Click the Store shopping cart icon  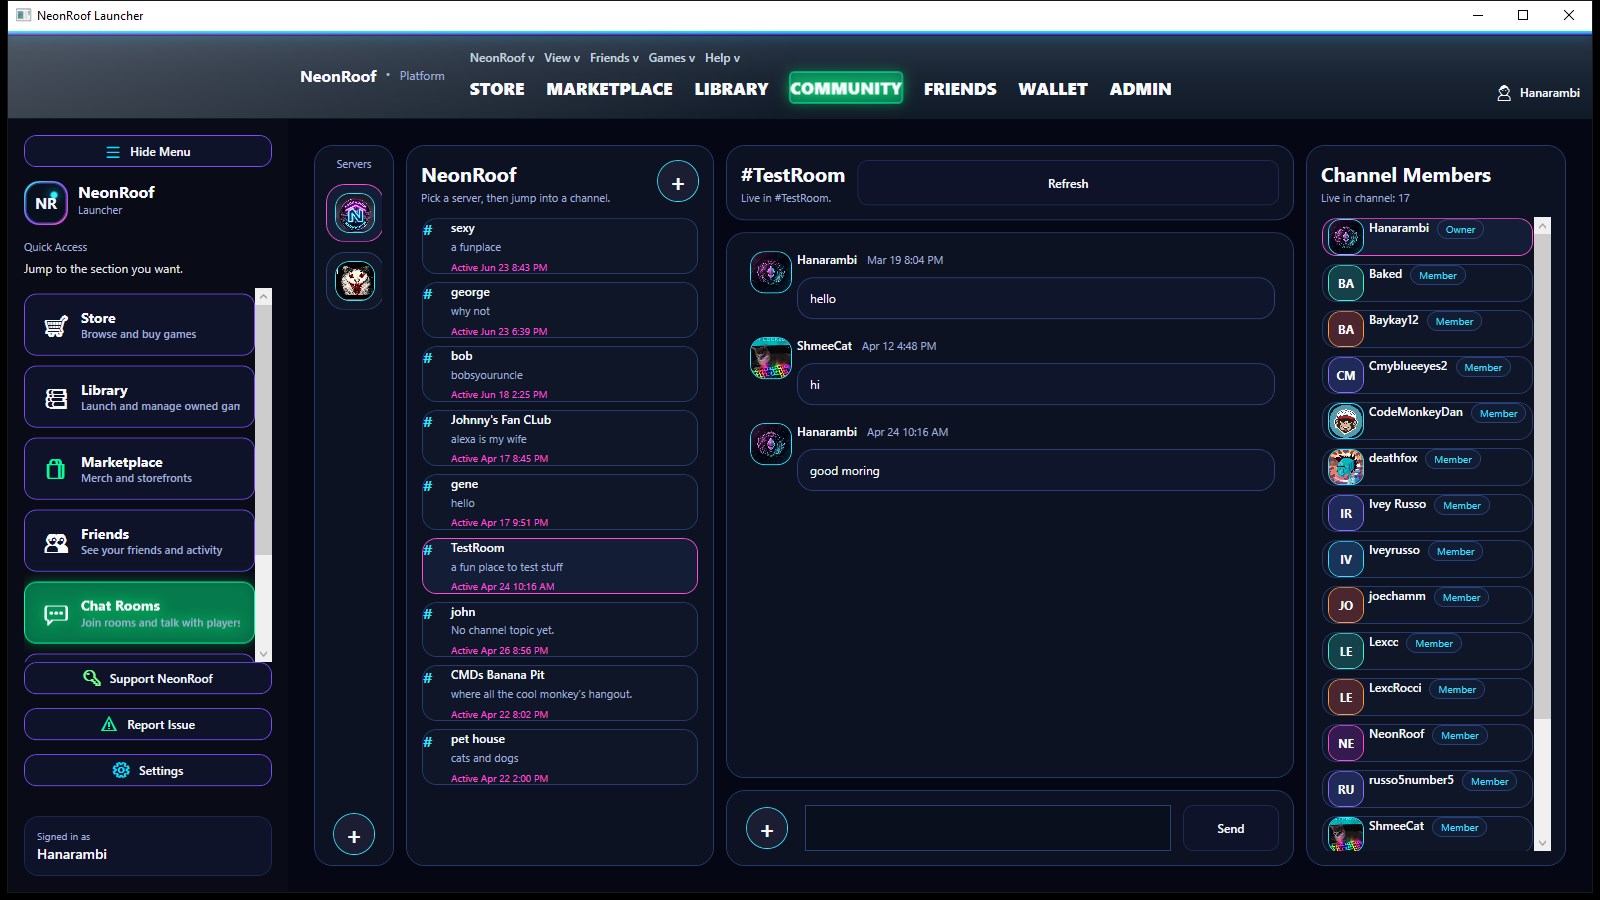(x=56, y=326)
